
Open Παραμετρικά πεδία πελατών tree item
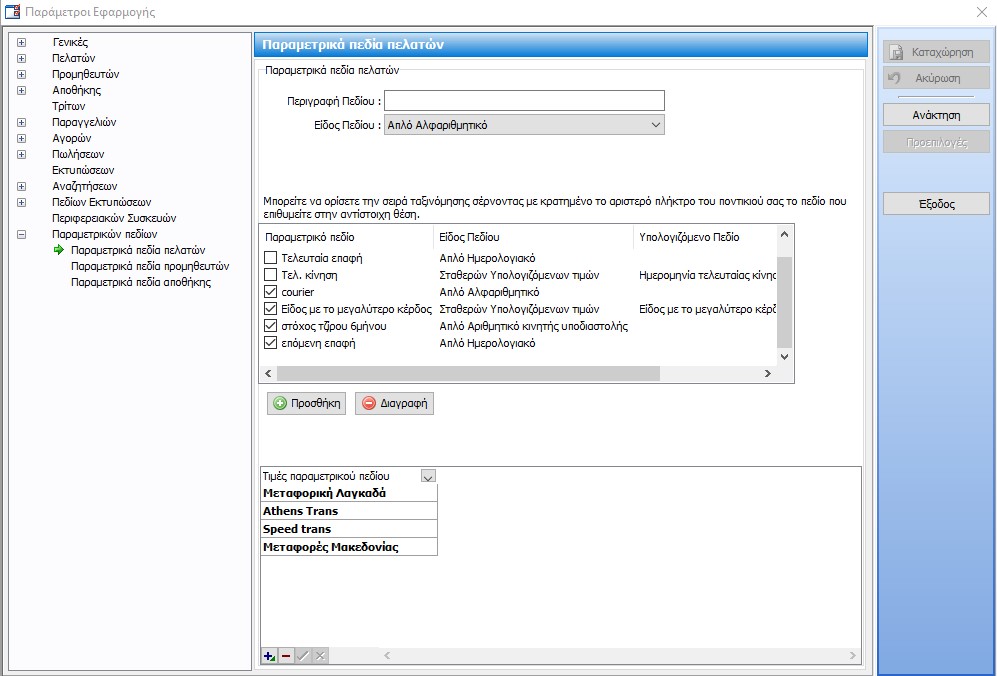[x=138, y=250]
